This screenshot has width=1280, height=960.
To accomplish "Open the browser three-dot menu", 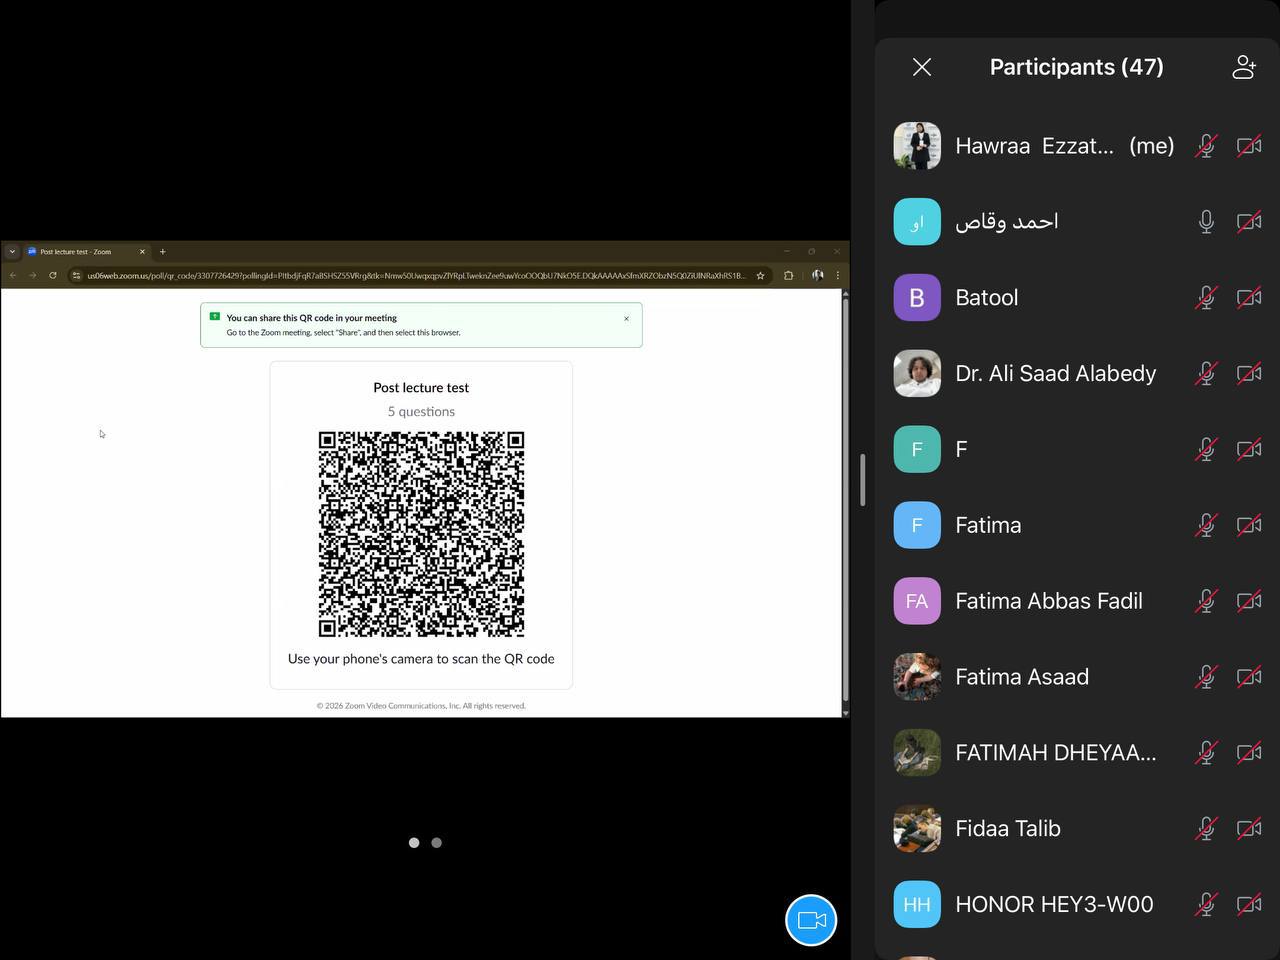I will [x=838, y=275].
